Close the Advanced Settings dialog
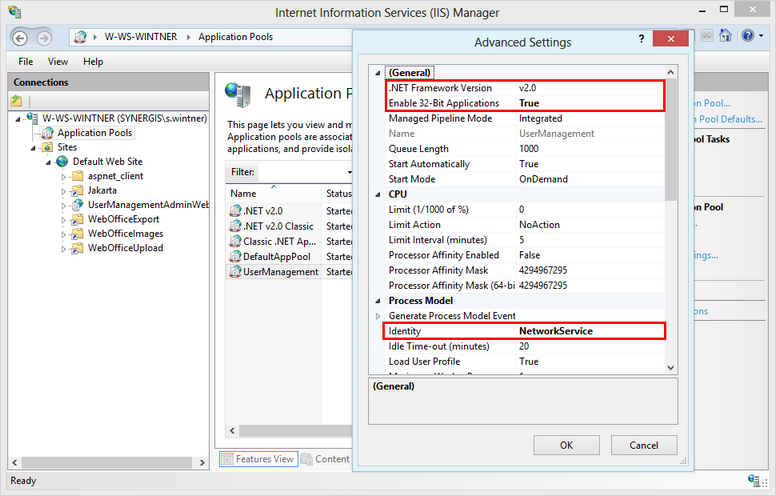 pyautogui.click(x=671, y=39)
